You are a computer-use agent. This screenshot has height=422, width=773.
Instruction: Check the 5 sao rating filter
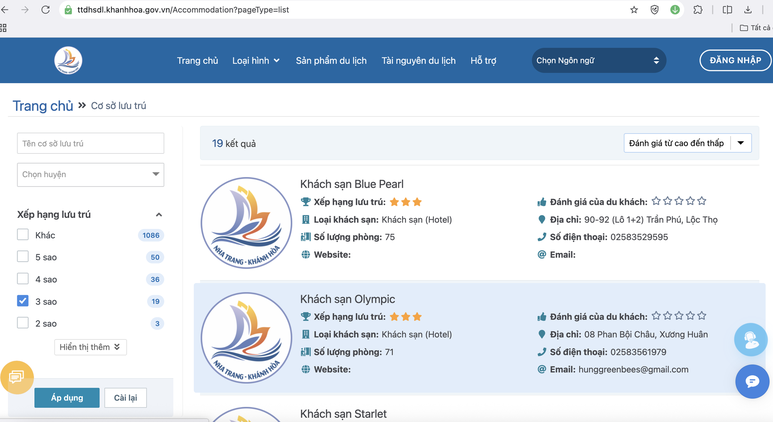23,257
